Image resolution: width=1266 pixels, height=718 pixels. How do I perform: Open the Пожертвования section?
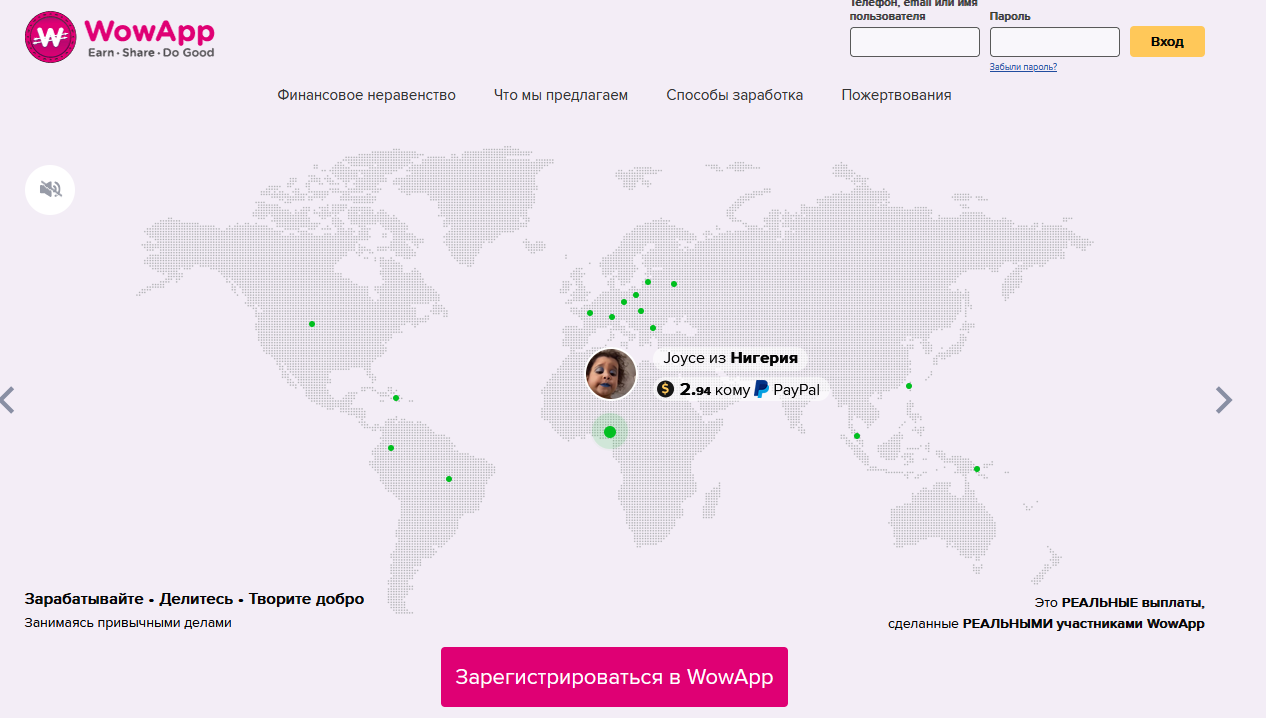[x=896, y=95]
